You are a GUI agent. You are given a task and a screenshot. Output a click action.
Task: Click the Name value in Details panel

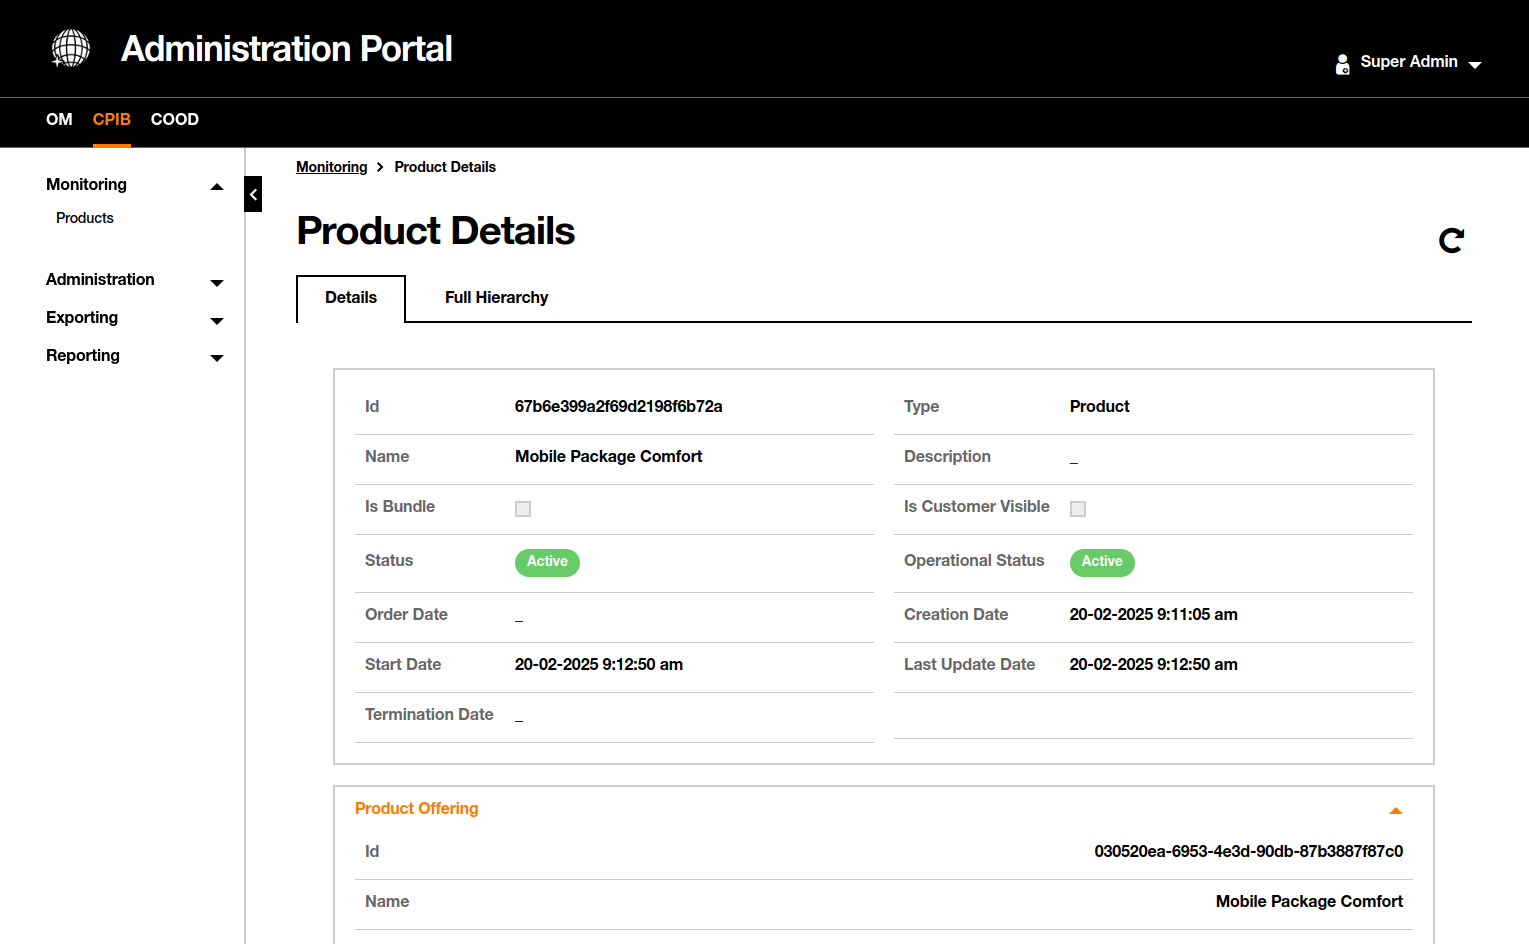click(609, 456)
